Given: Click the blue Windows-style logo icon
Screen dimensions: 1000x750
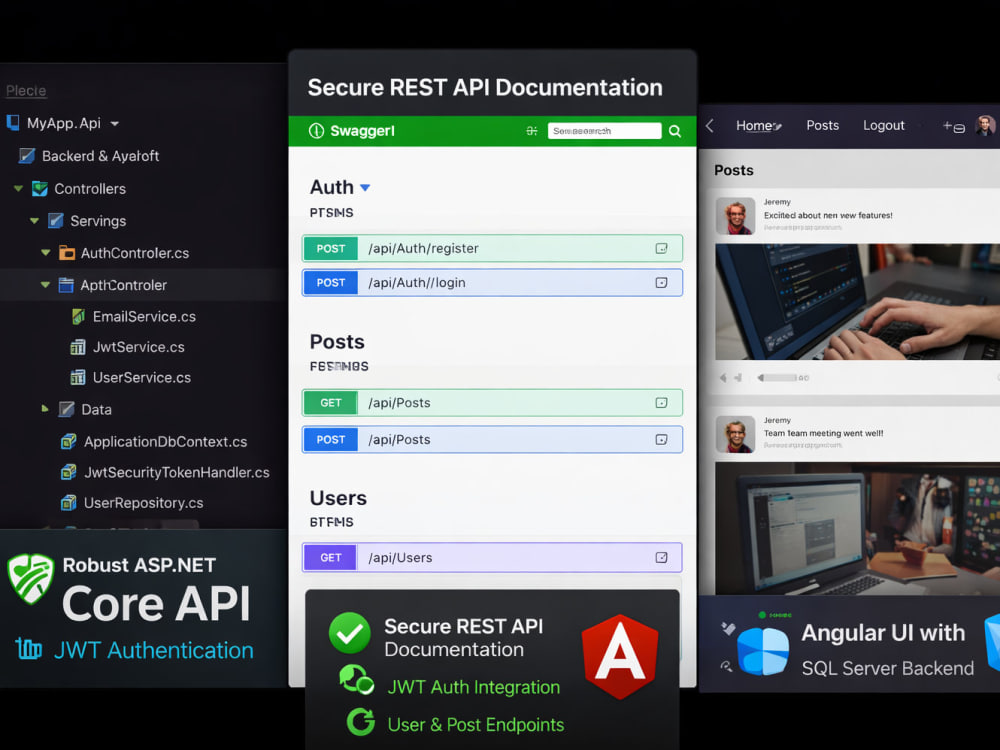Looking at the screenshot, I should [763, 651].
